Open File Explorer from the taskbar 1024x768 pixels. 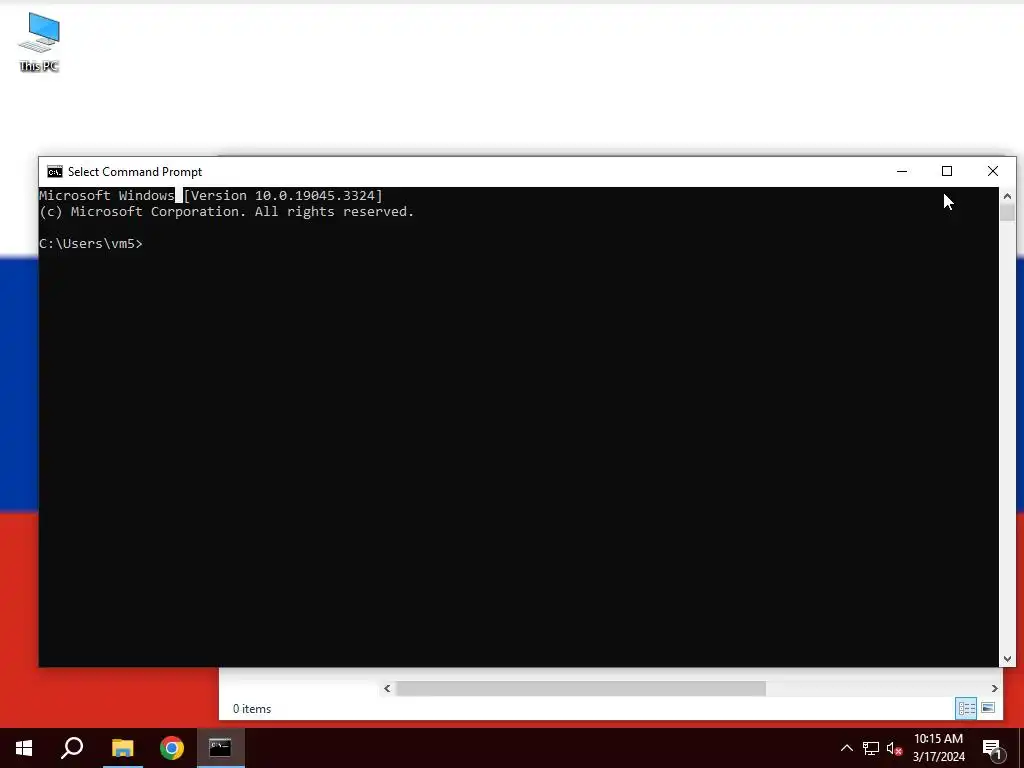[122, 748]
